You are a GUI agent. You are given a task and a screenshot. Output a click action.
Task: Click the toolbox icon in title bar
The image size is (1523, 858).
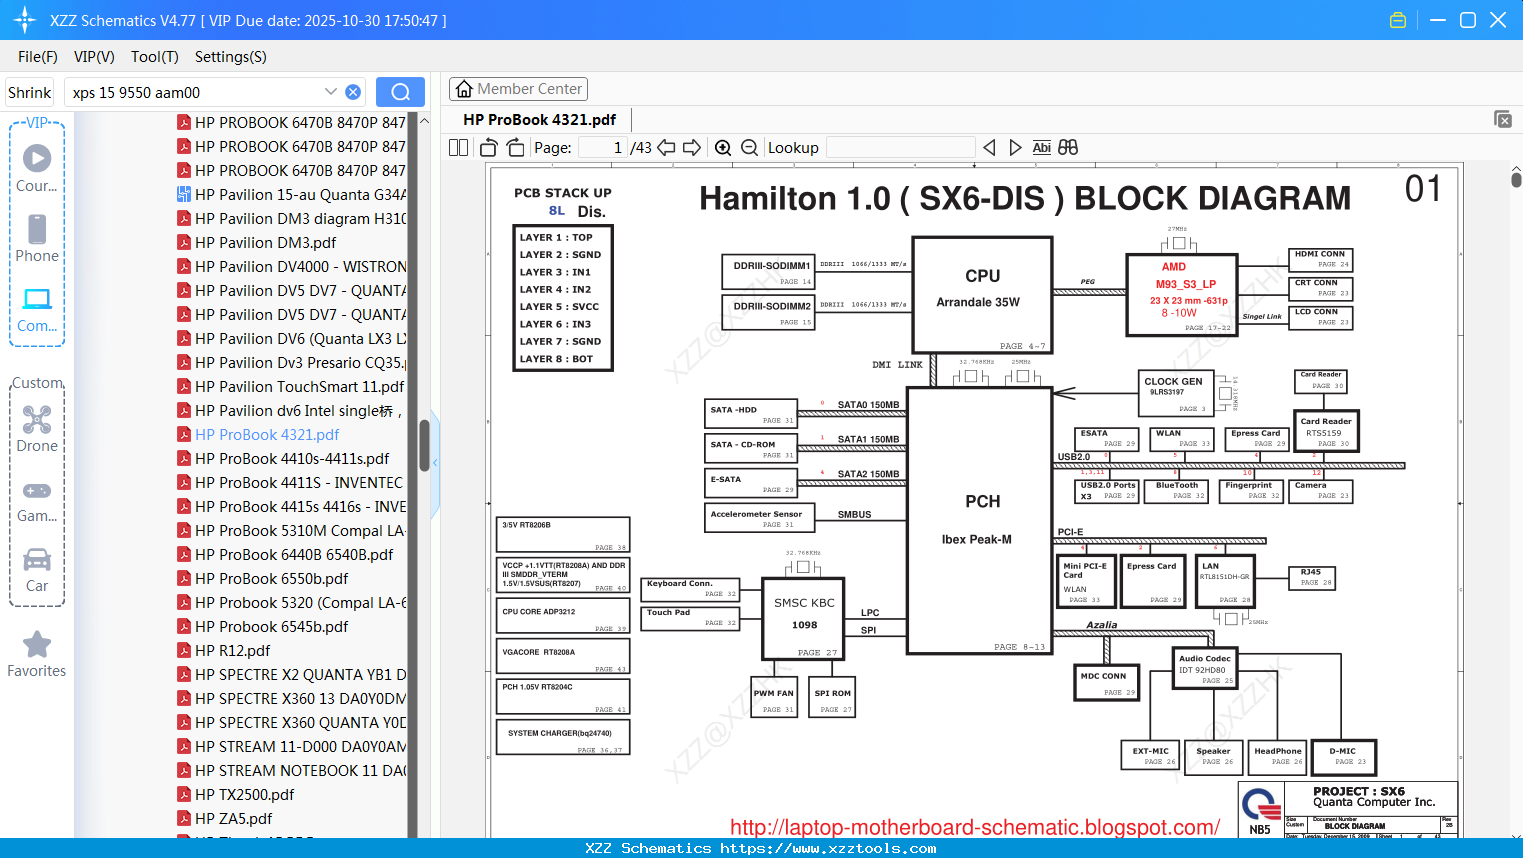click(1398, 20)
